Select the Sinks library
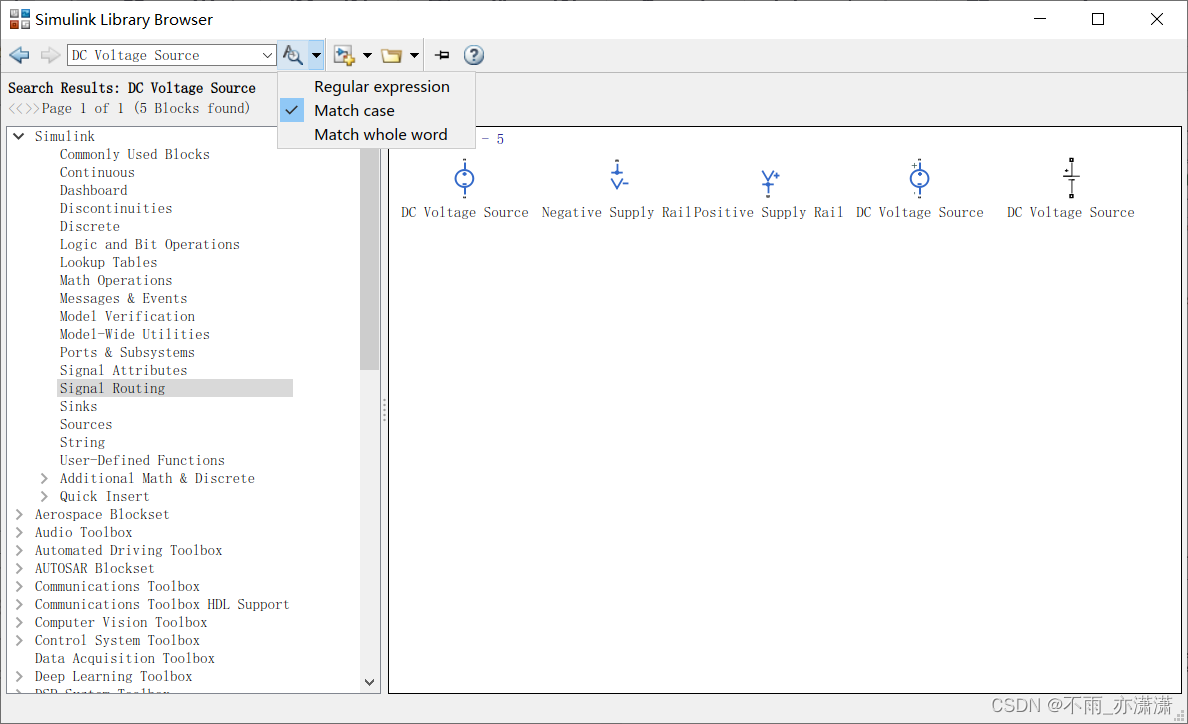The image size is (1188, 724). [x=79, y=407]
